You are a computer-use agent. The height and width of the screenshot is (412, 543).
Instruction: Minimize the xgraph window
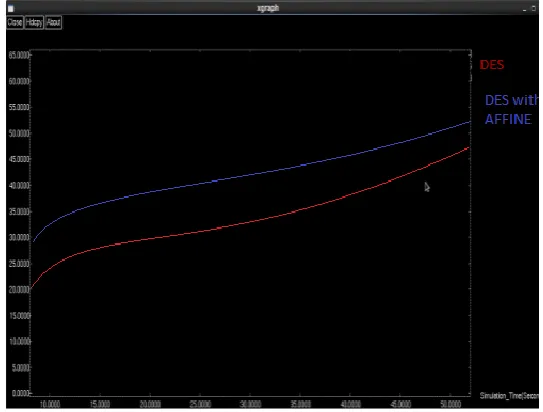525,9
